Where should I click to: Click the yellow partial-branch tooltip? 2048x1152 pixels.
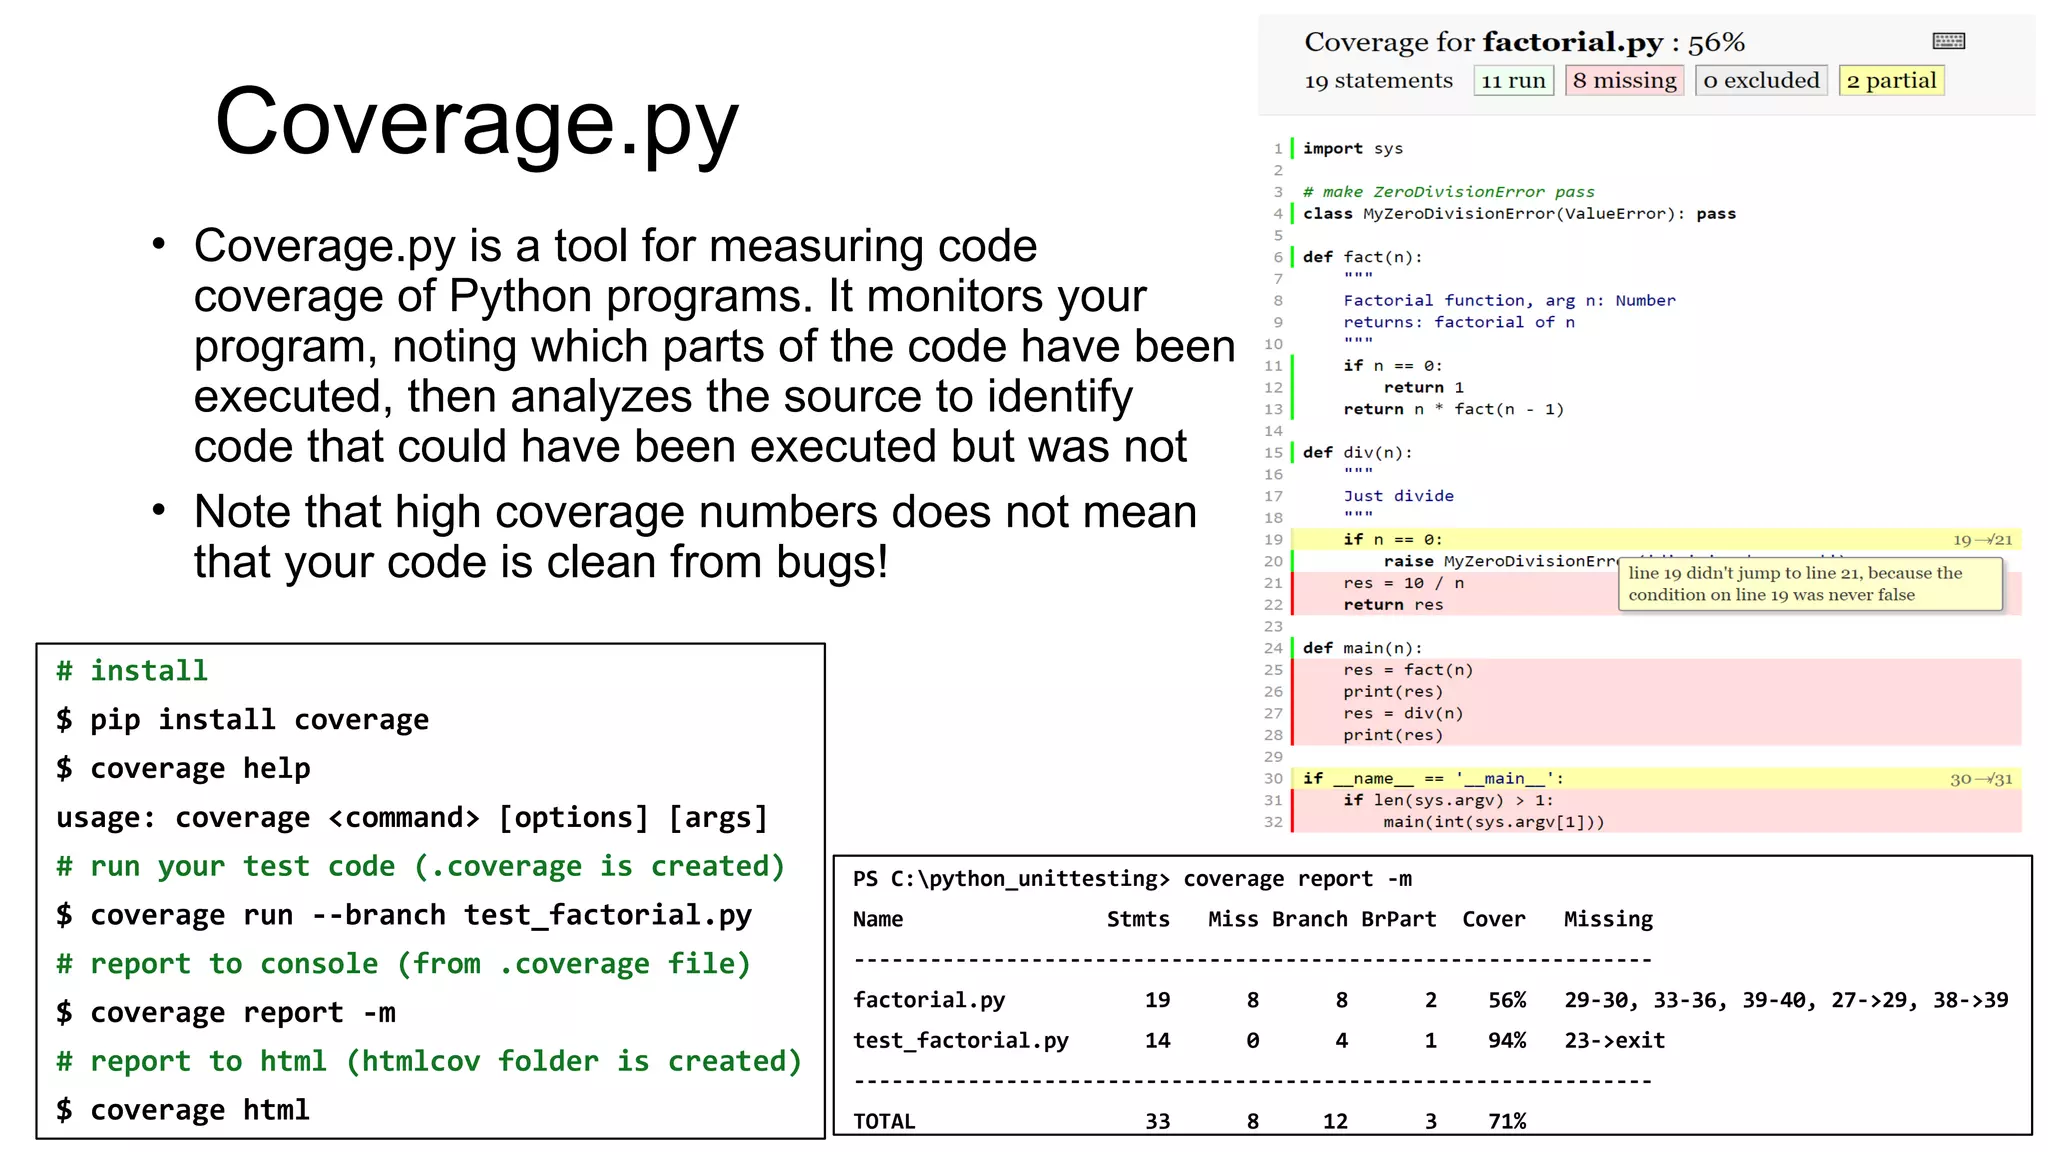coord(1810,584)
